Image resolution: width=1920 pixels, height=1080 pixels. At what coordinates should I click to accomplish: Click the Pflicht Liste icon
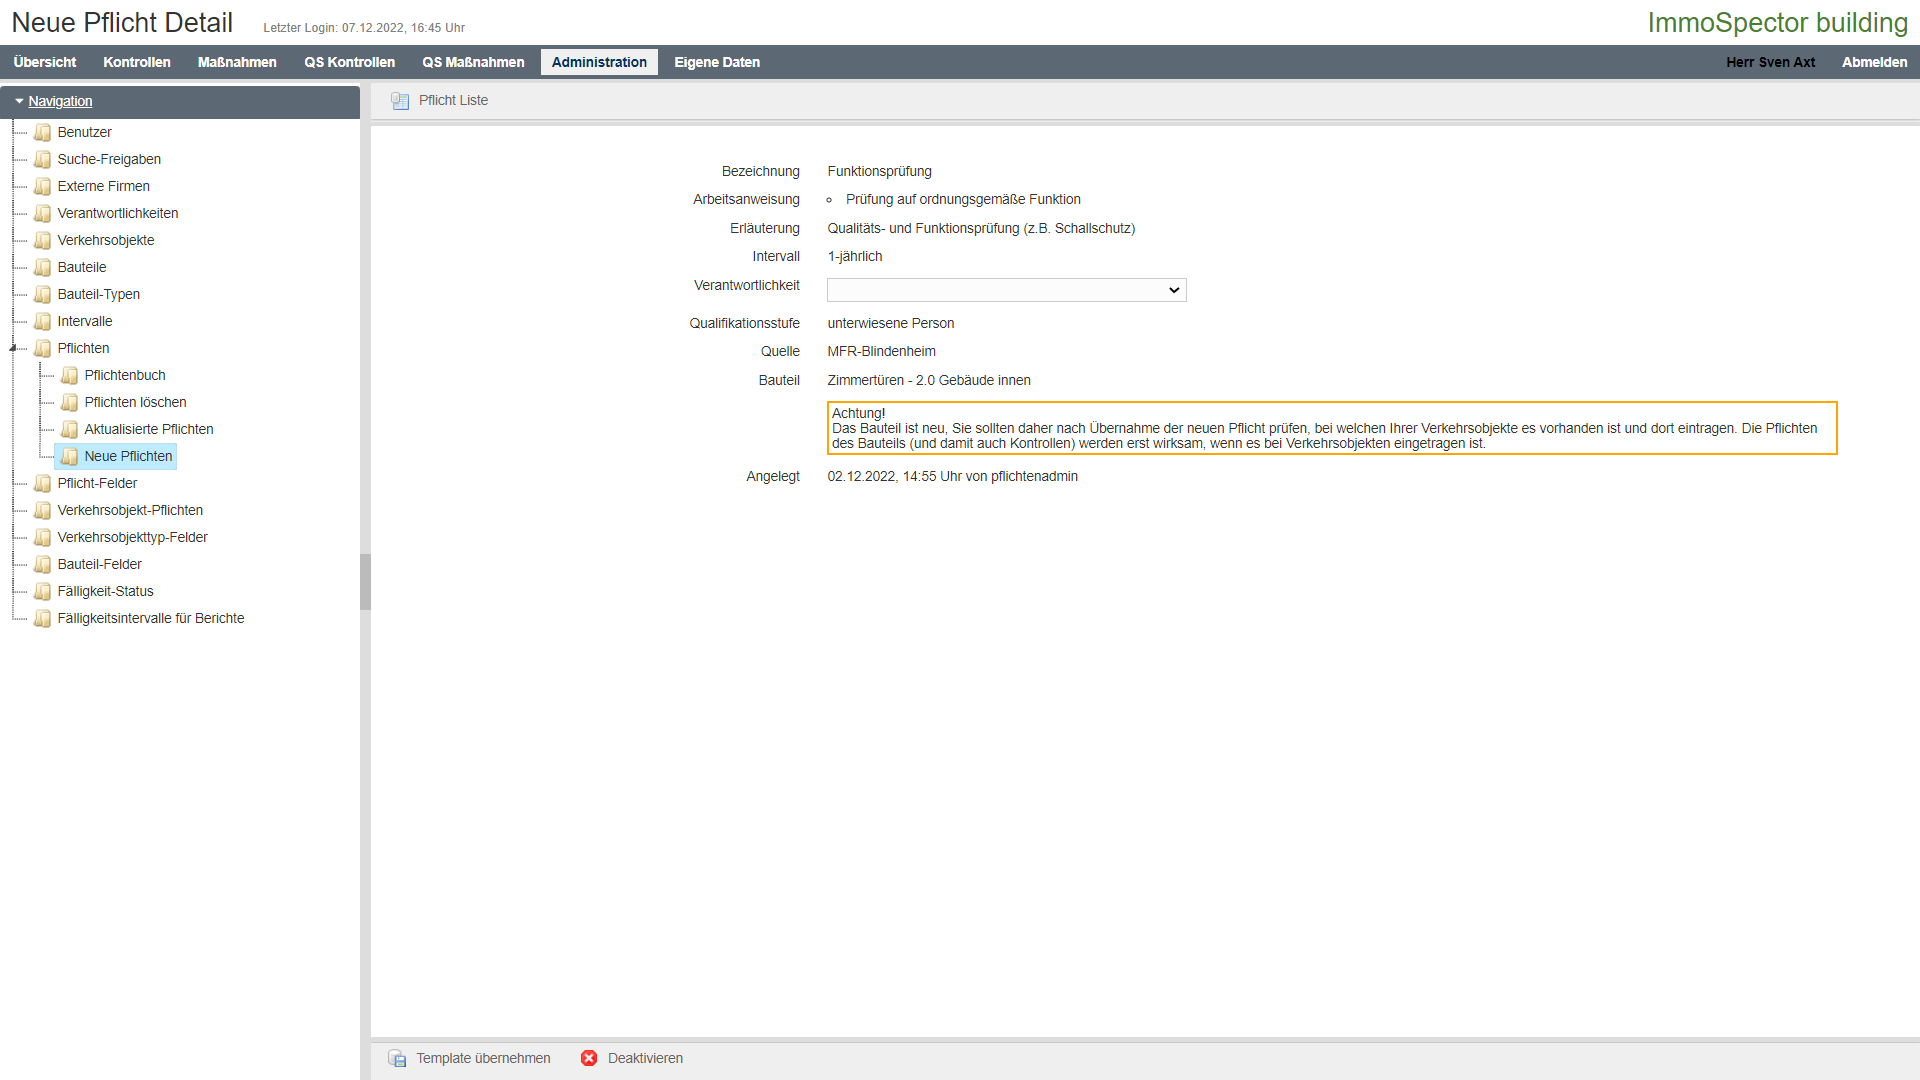coord(400,101)
